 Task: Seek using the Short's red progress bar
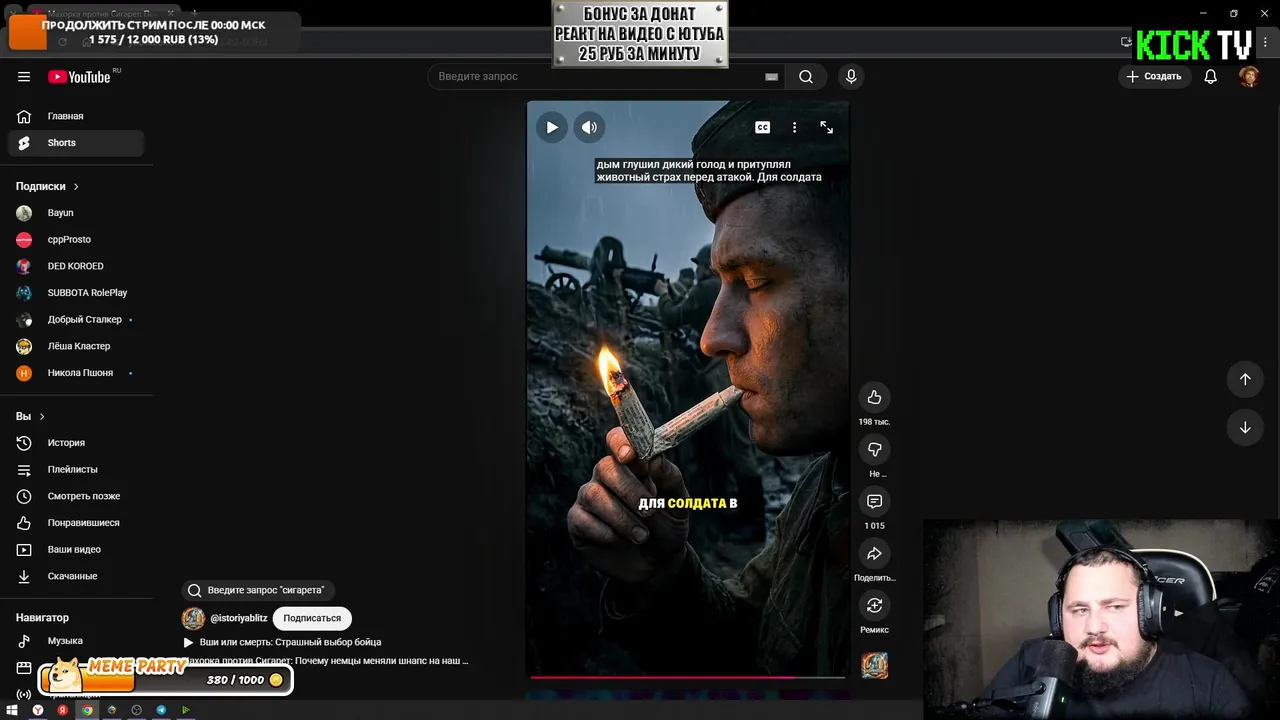point(687,677)
